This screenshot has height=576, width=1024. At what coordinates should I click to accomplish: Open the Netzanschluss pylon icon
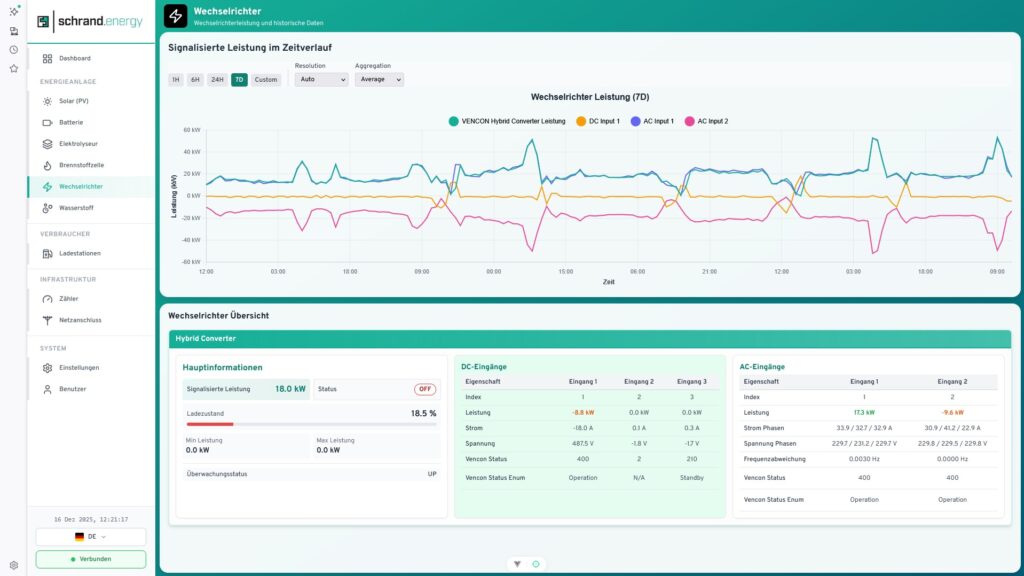(x=47, y=320)
